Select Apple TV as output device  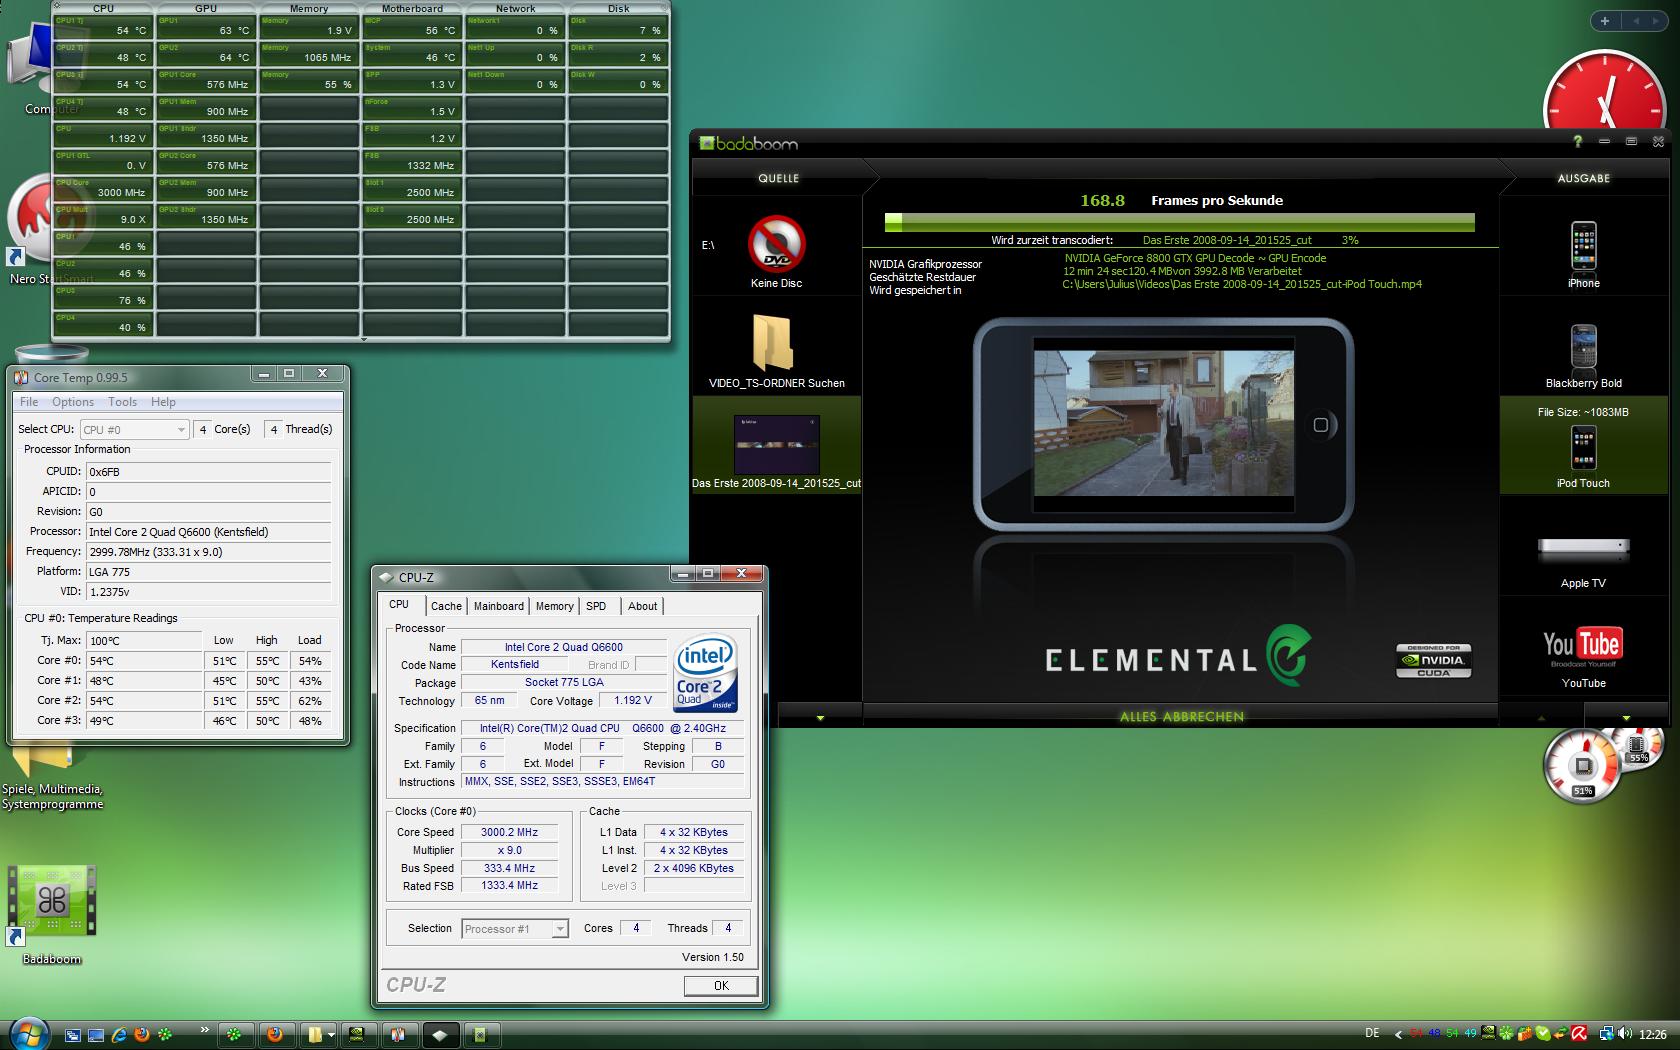(x=1583, y=549)
